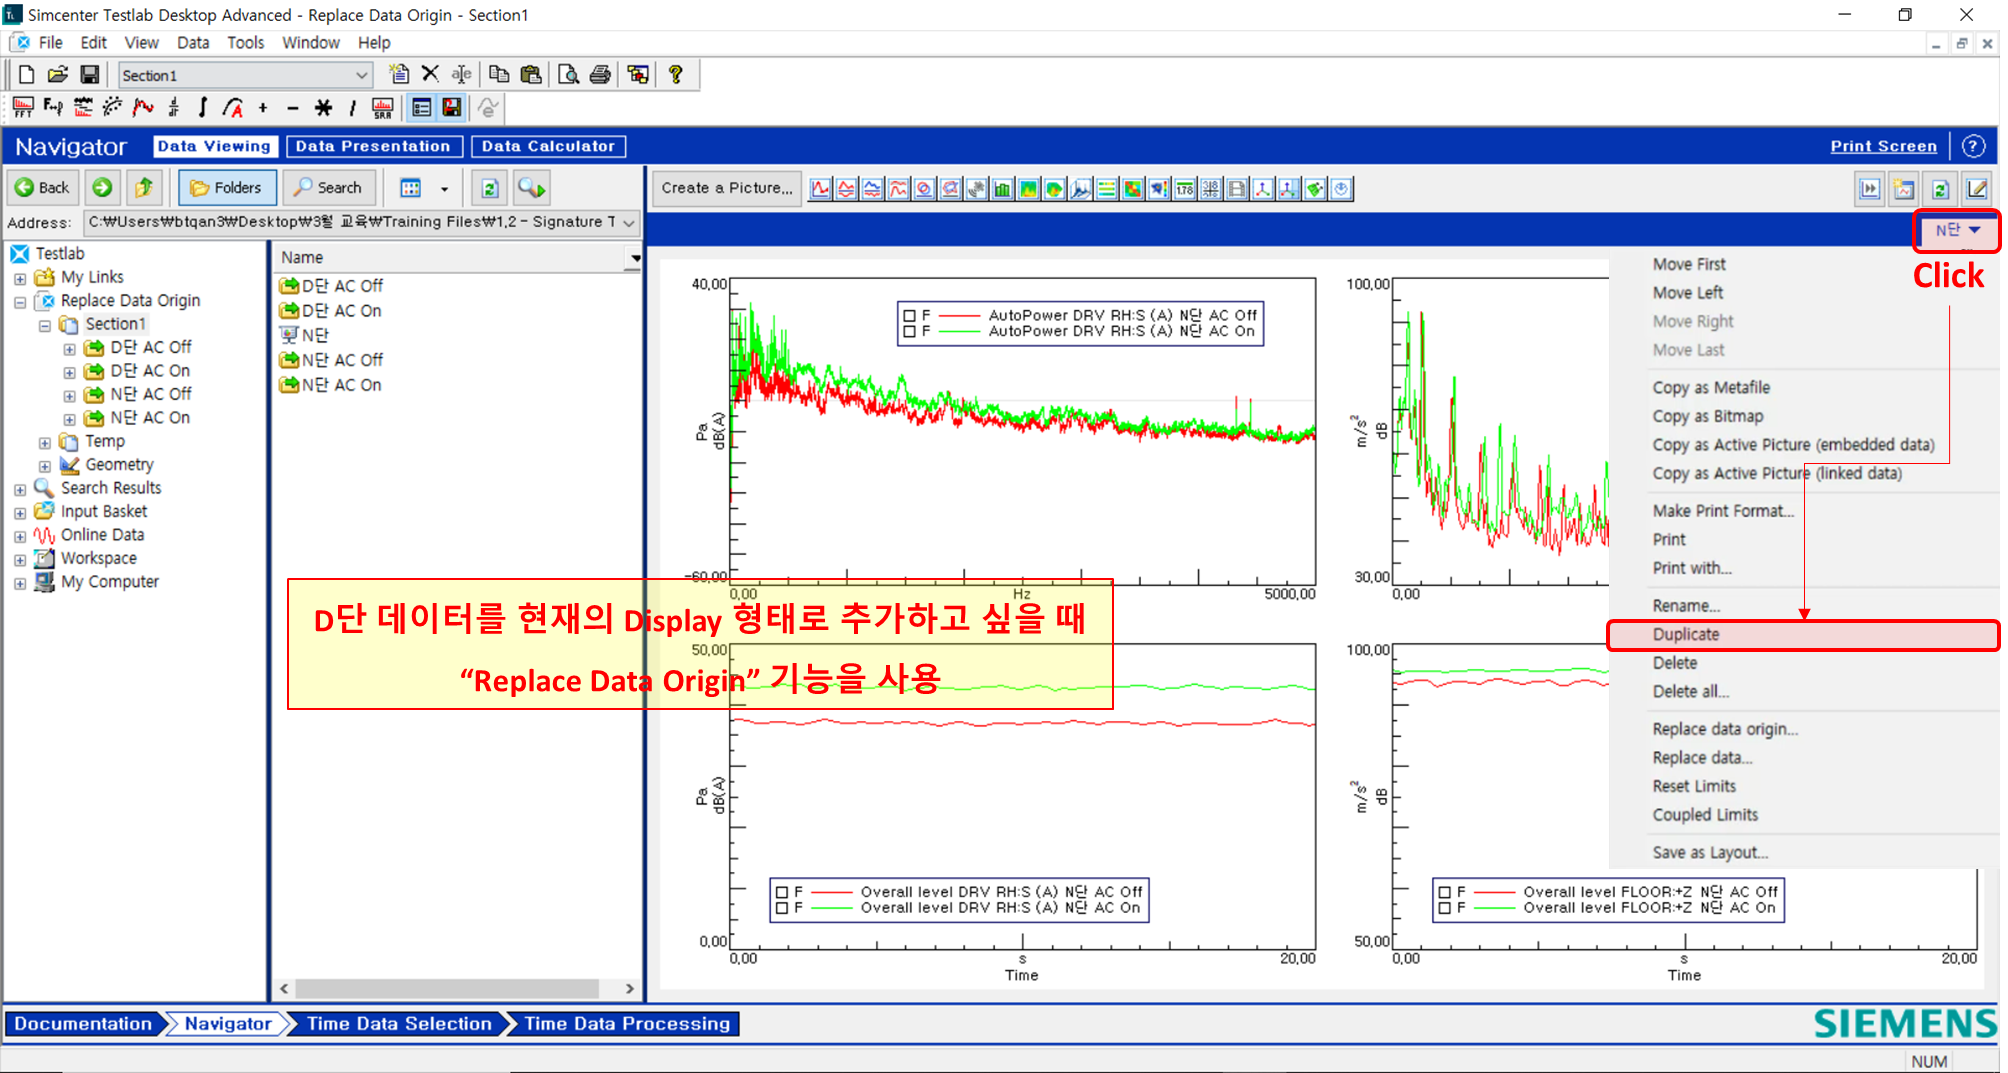Click the d/dt differentiate icon

[174, 107]
